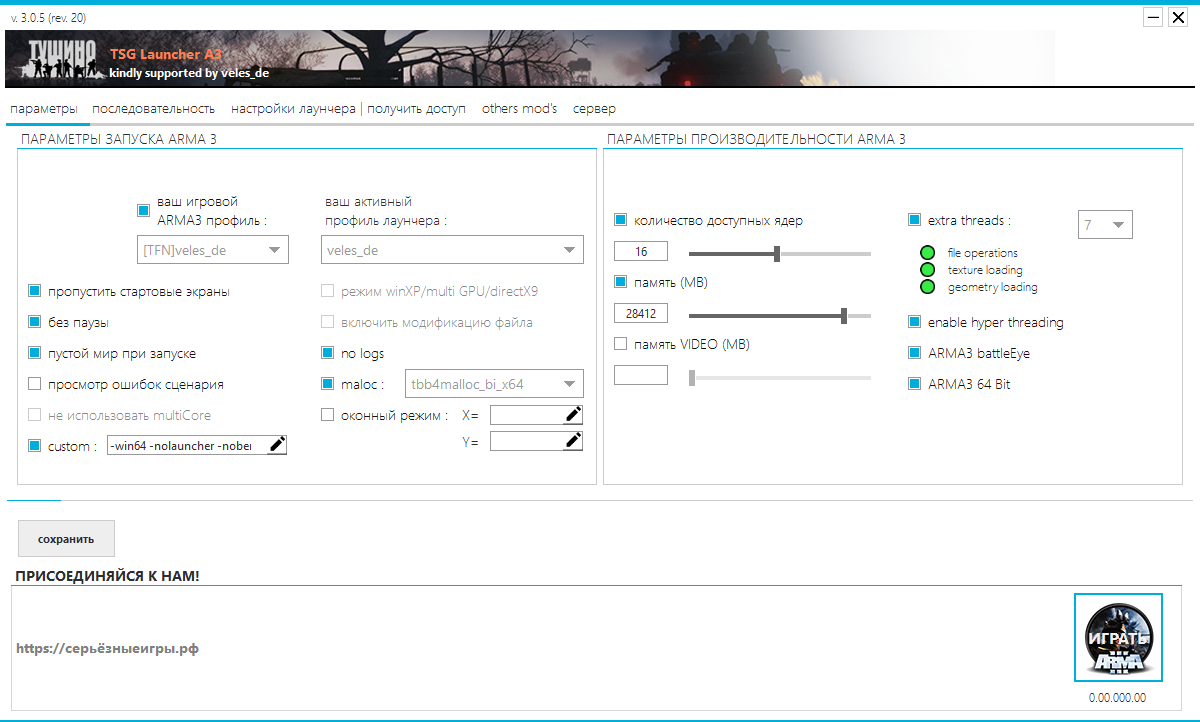Enable просмотр ошибок сценария

click(x=35, y=384)
